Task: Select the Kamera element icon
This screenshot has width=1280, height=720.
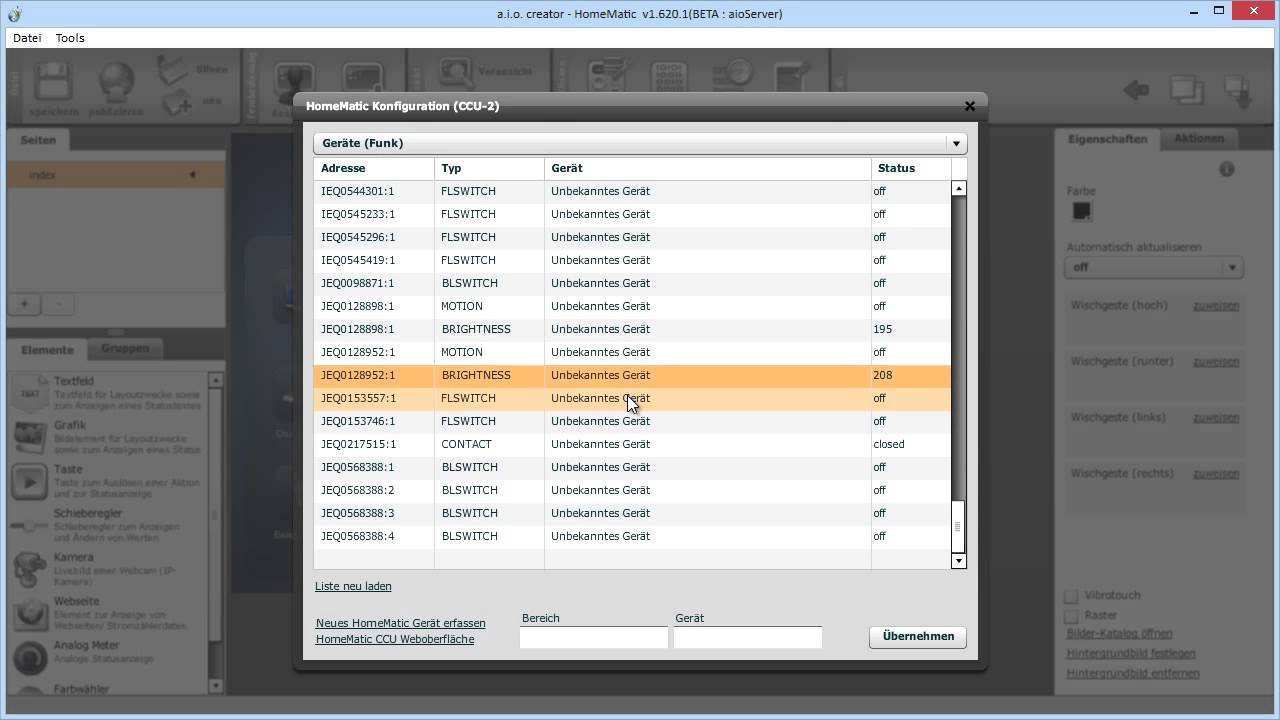Action: 30,569
